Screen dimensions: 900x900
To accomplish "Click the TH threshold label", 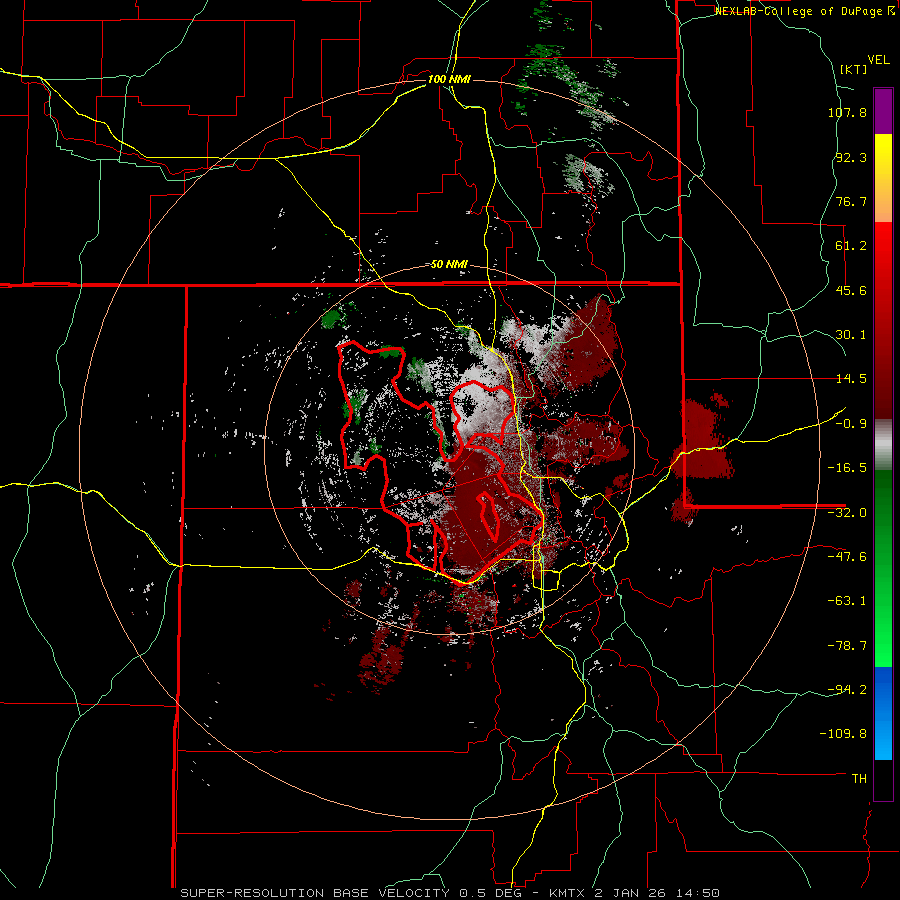I will [x=859, y=779].
